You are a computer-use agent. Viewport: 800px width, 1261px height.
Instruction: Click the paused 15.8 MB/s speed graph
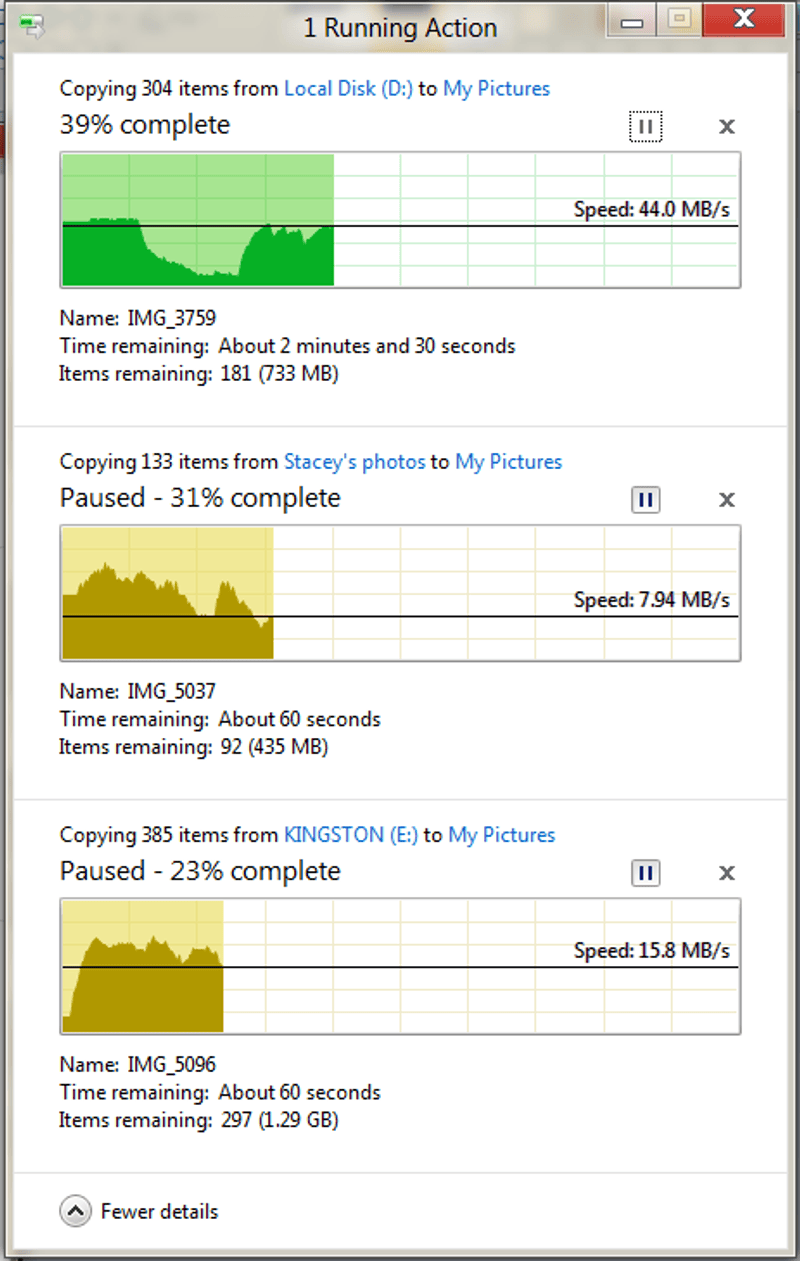[x=400, y=966]
